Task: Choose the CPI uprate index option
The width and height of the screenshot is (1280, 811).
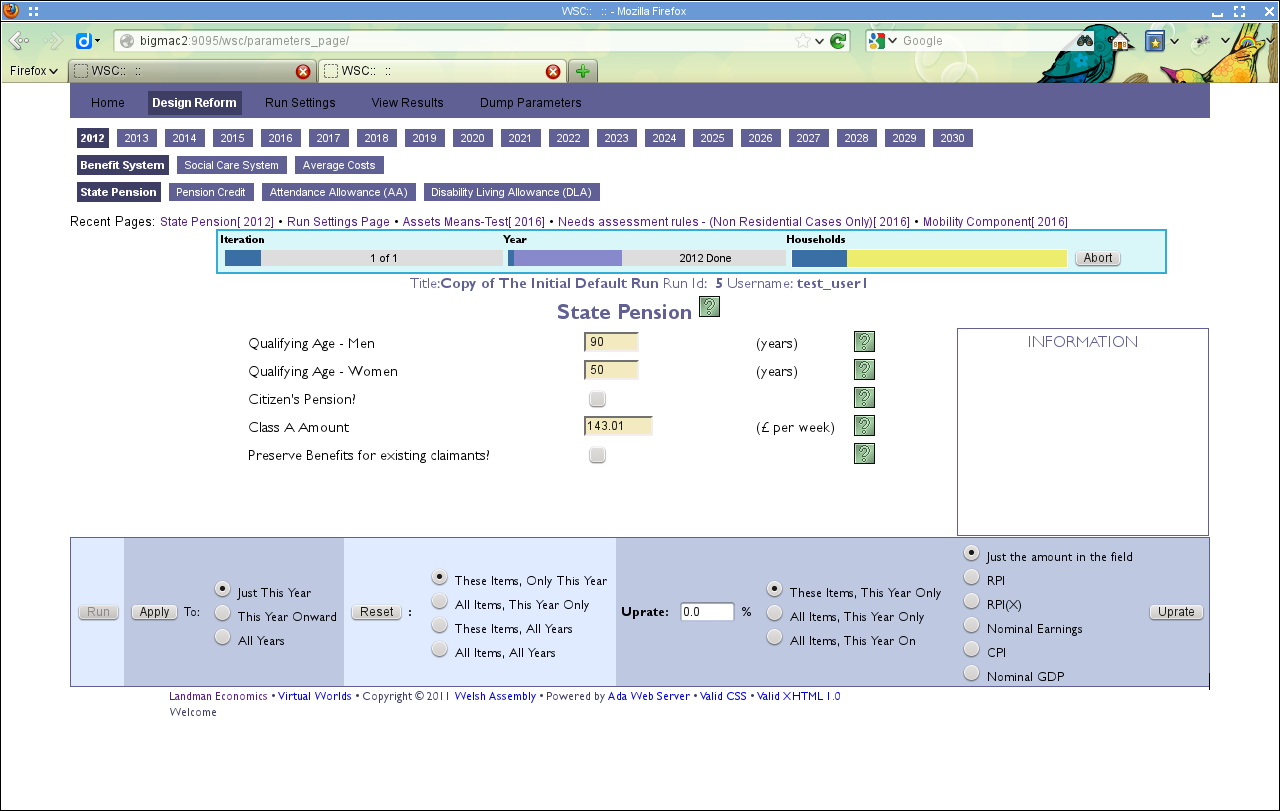Action: coord(971,650)
